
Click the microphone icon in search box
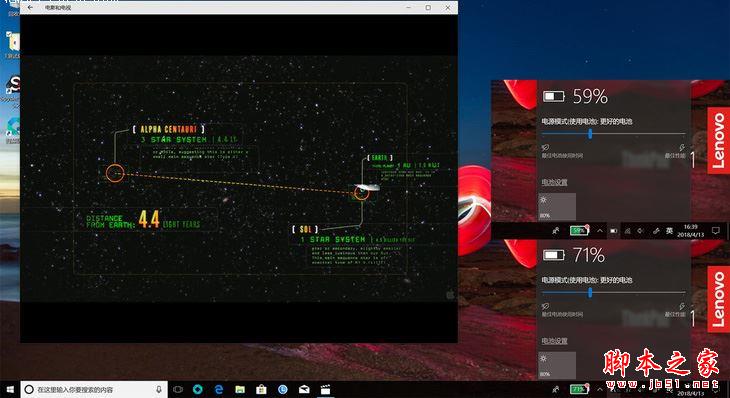(159, 389)
